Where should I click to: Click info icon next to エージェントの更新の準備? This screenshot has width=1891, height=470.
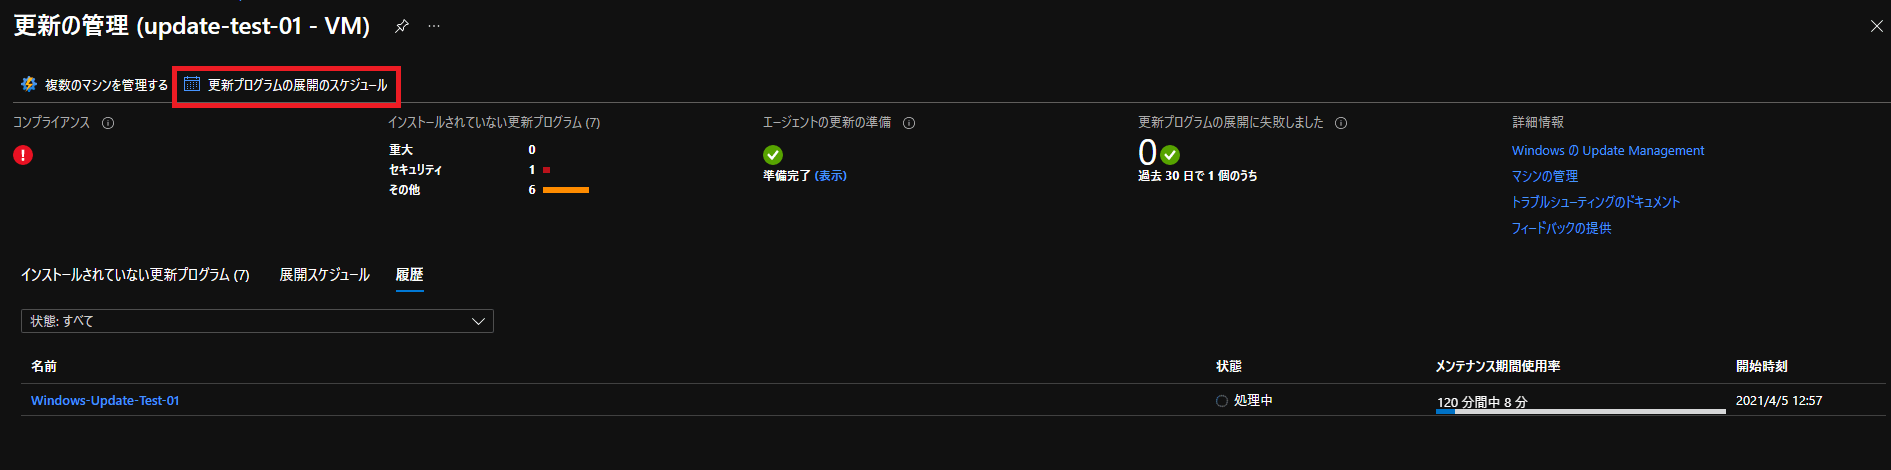tap(909, 123)
